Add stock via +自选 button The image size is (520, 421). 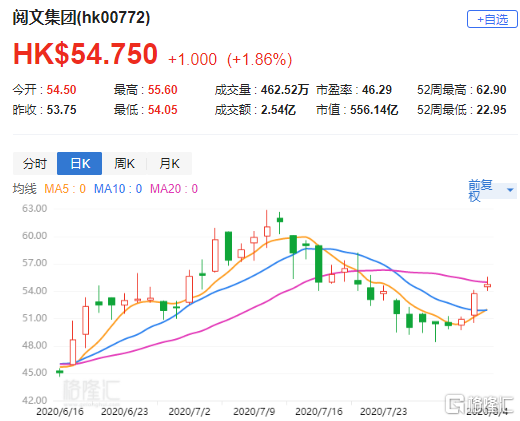tap(492, 19)
